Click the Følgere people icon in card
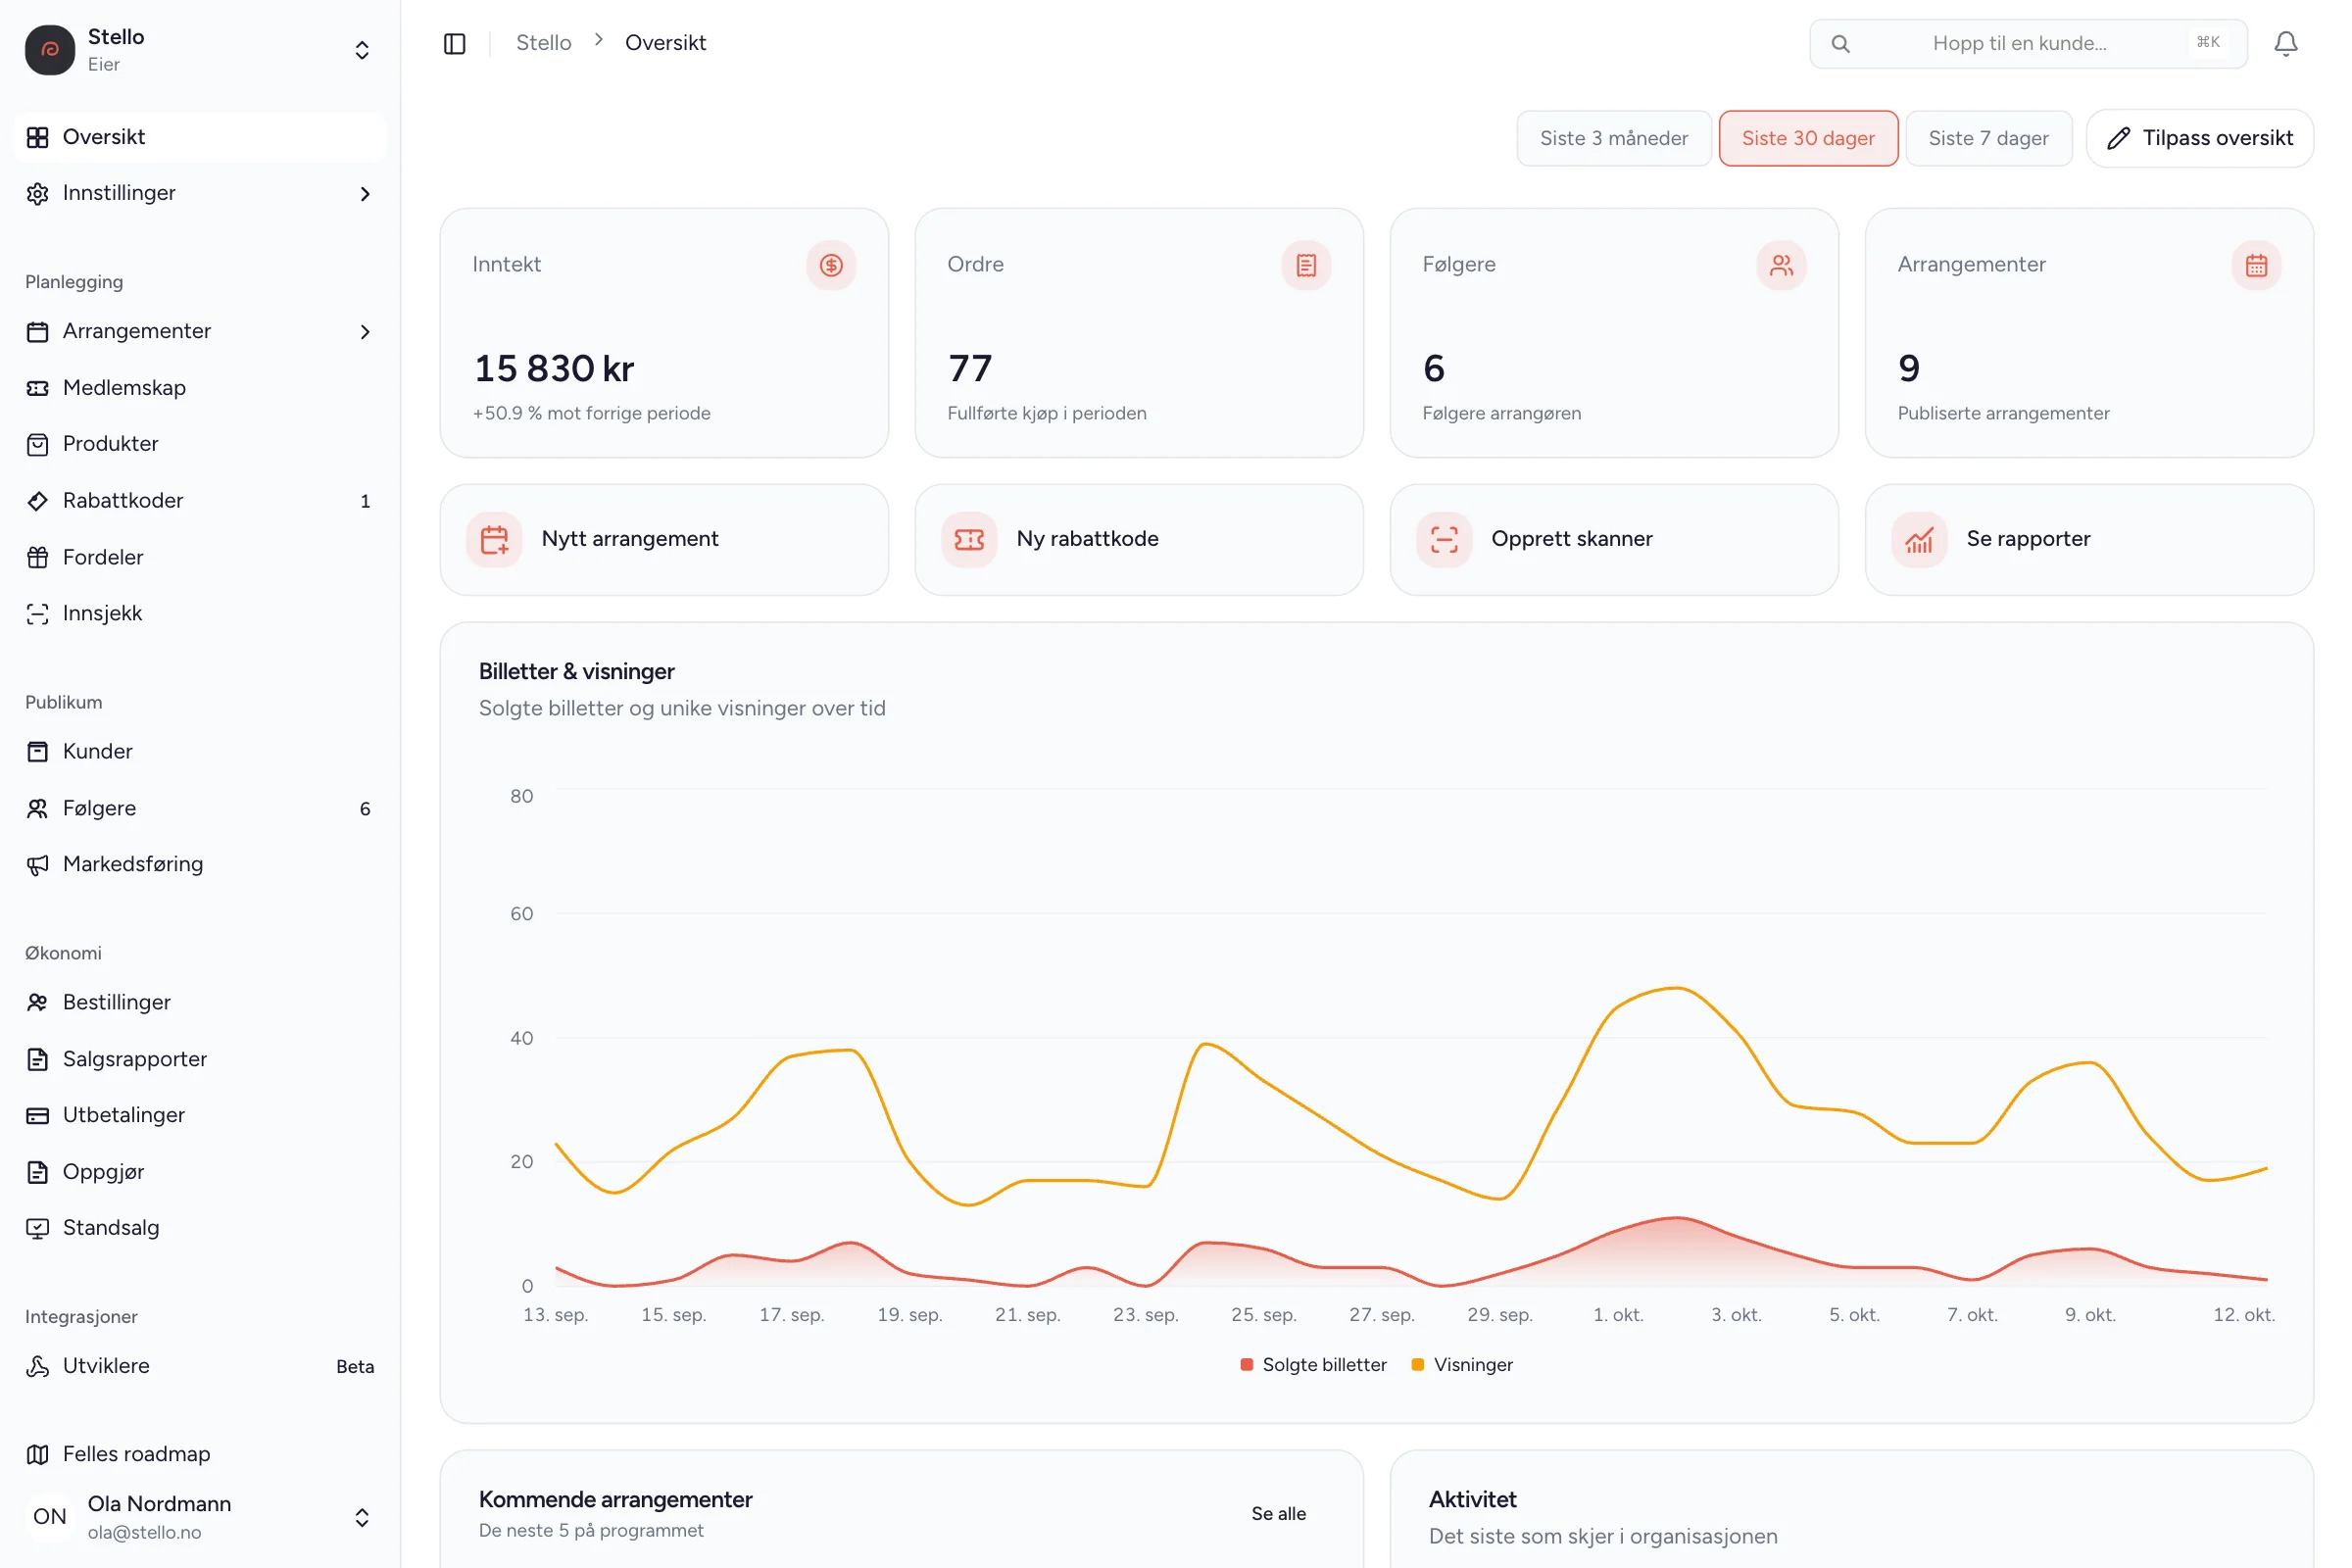Image resolution: width=2352 pixels, height=1568 pixels. pos(1781,265)
